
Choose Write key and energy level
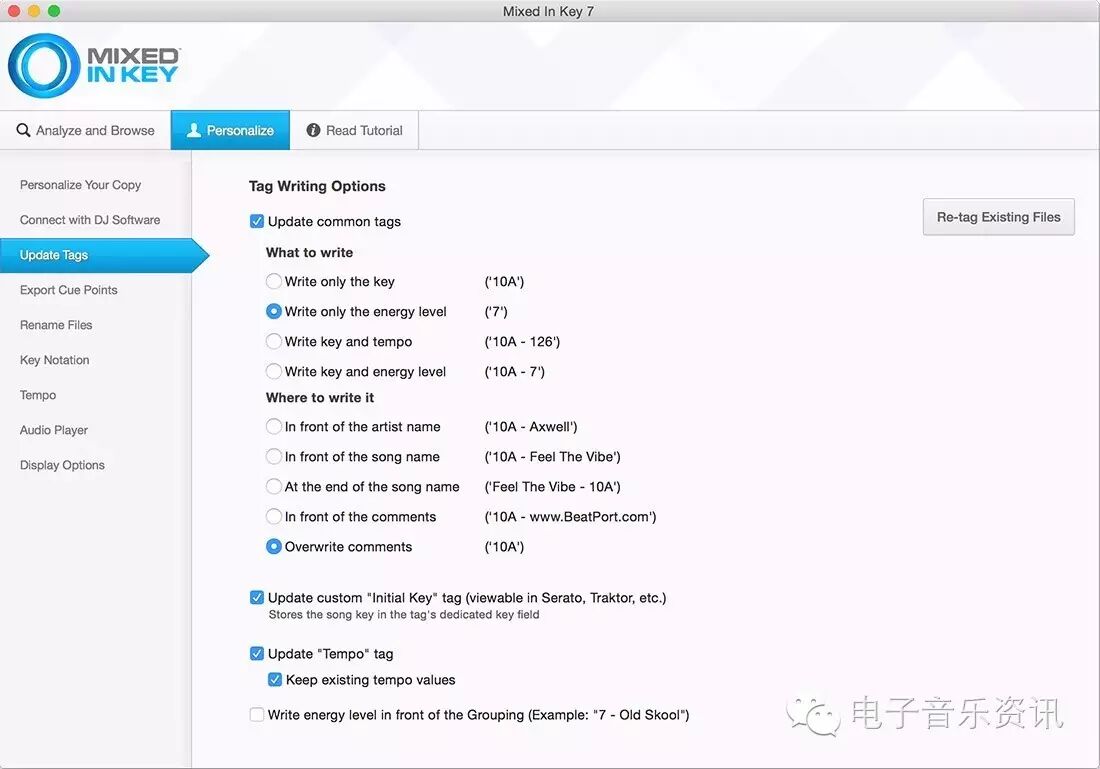(x=274, y=372)
